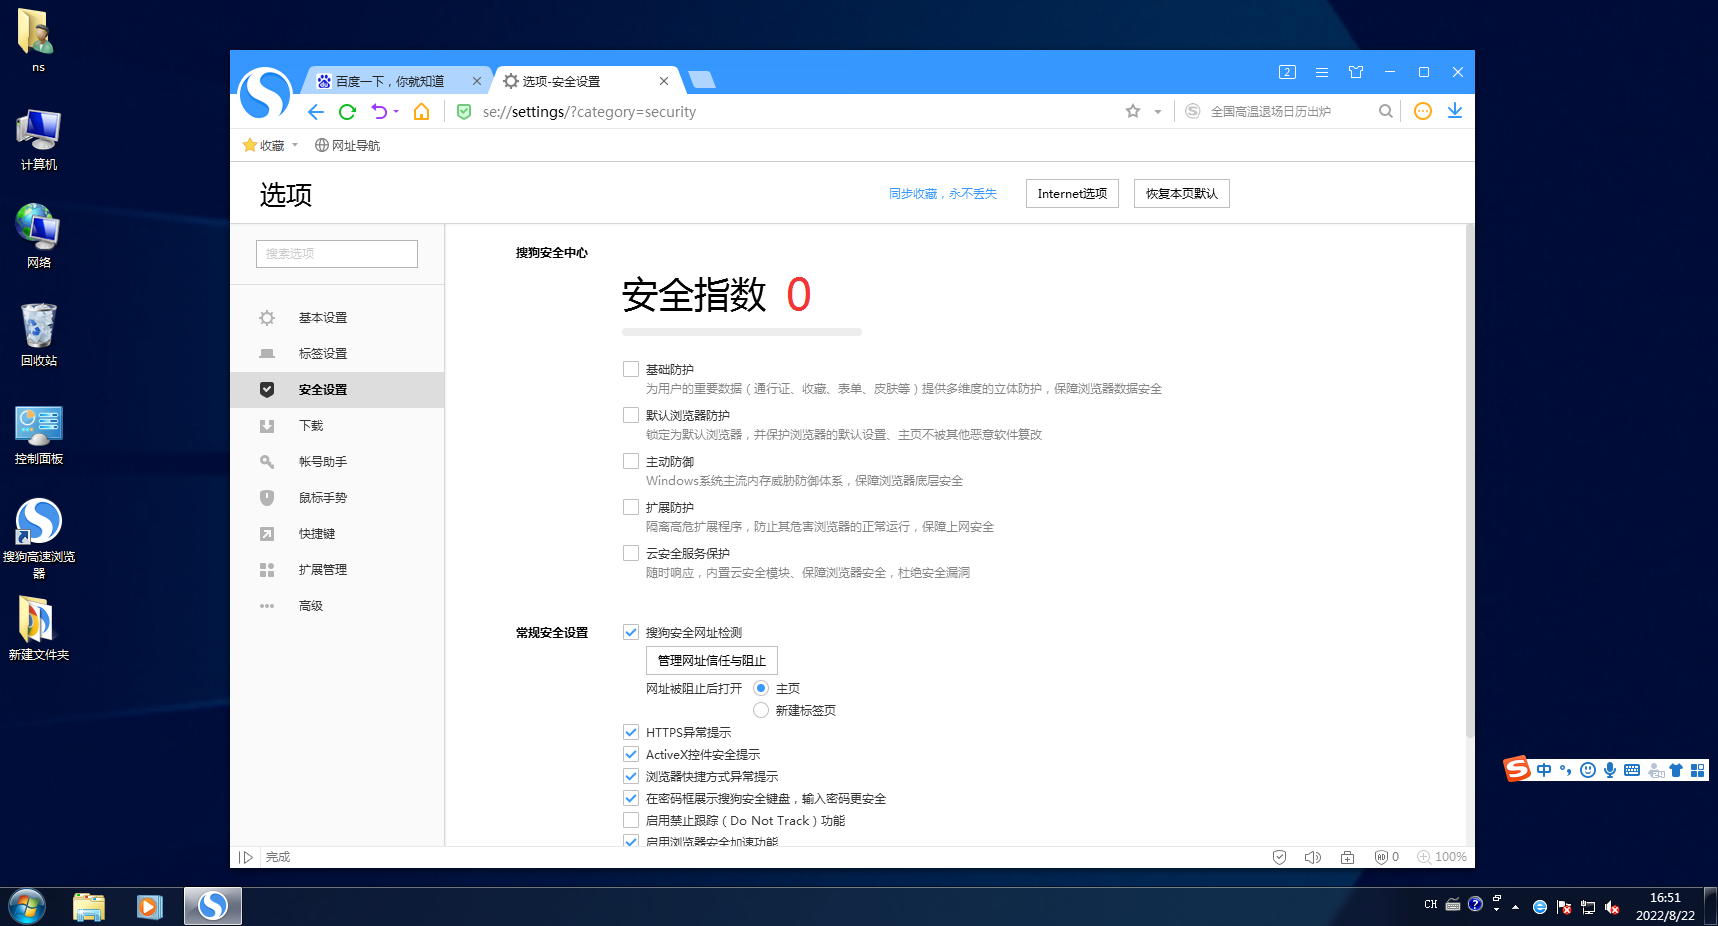Open the 网址导航 bookmark link

pyautogui.click(x=347, y=145)
